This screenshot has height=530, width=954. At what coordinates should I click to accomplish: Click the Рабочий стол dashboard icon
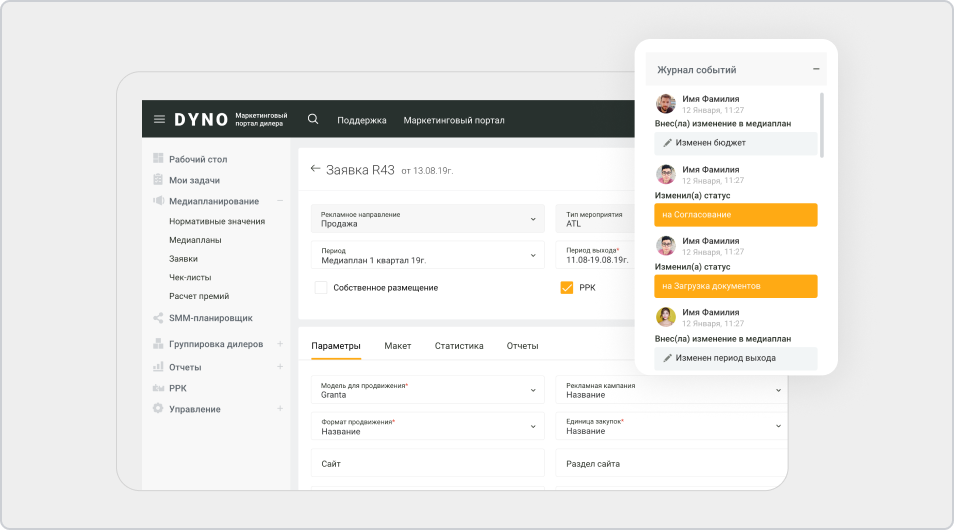click(x=158, y=159)
